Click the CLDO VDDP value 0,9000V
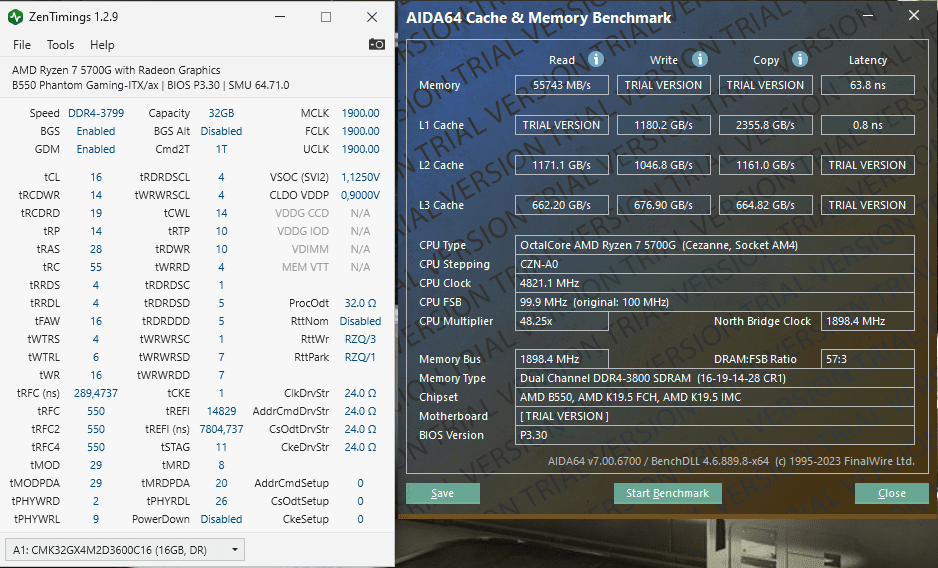The width and height of the screenshot is (938, 568). pos(360,195)
